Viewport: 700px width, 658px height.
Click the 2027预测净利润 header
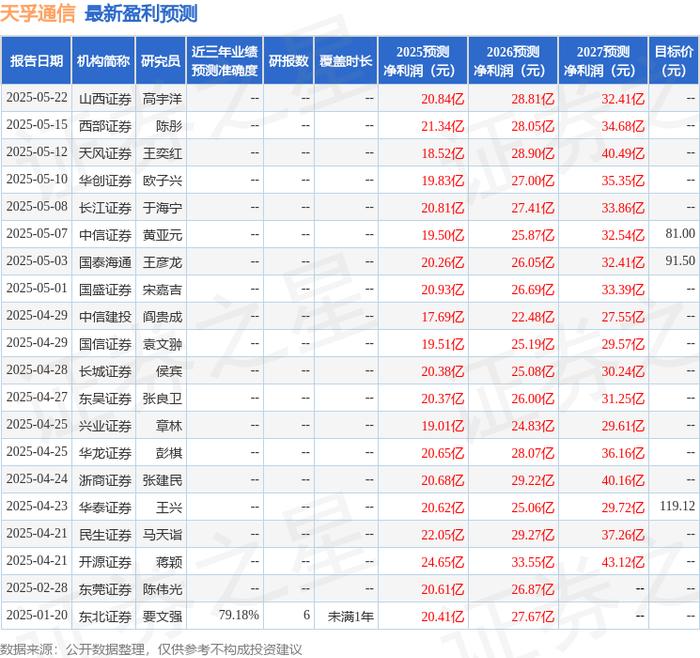pos(603,61)
